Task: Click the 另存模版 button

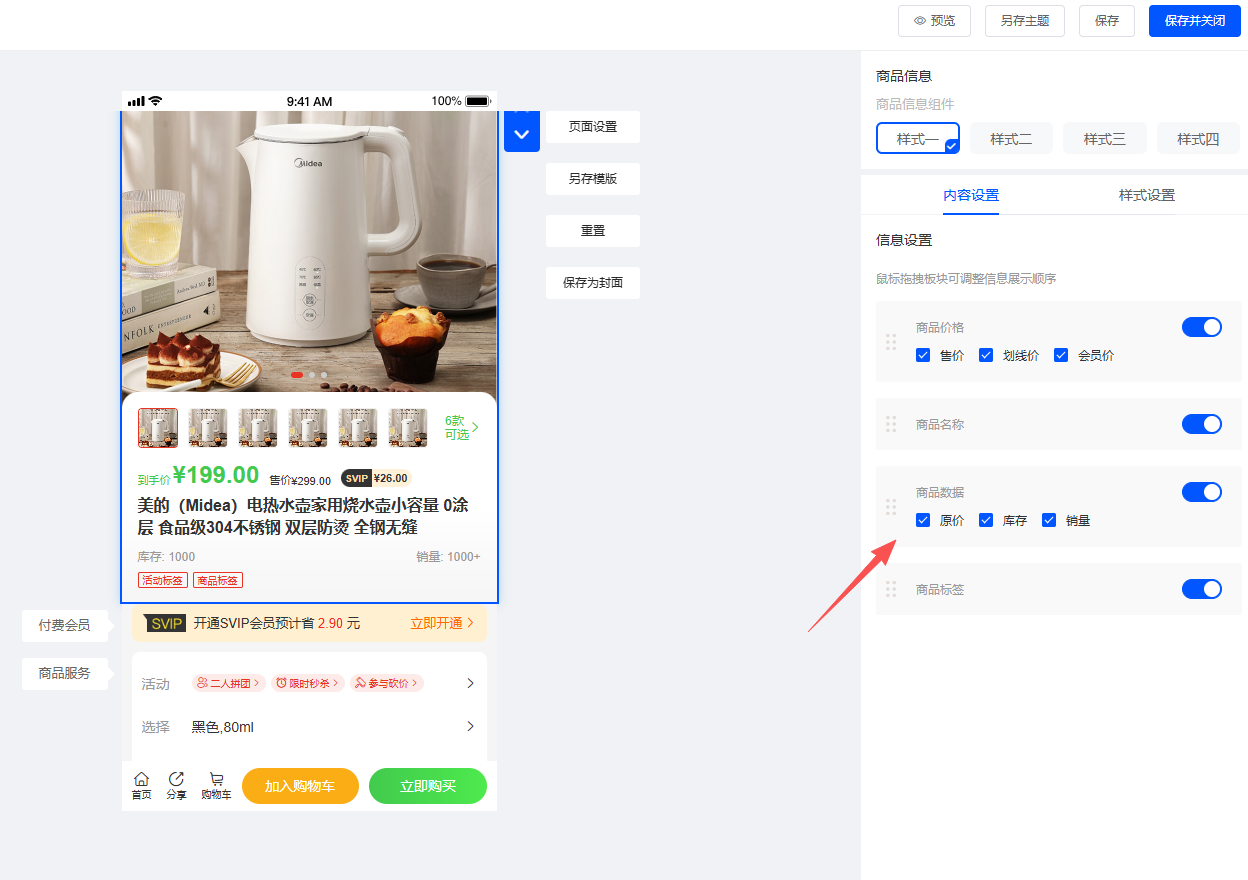Action: [x=593, y=179]
